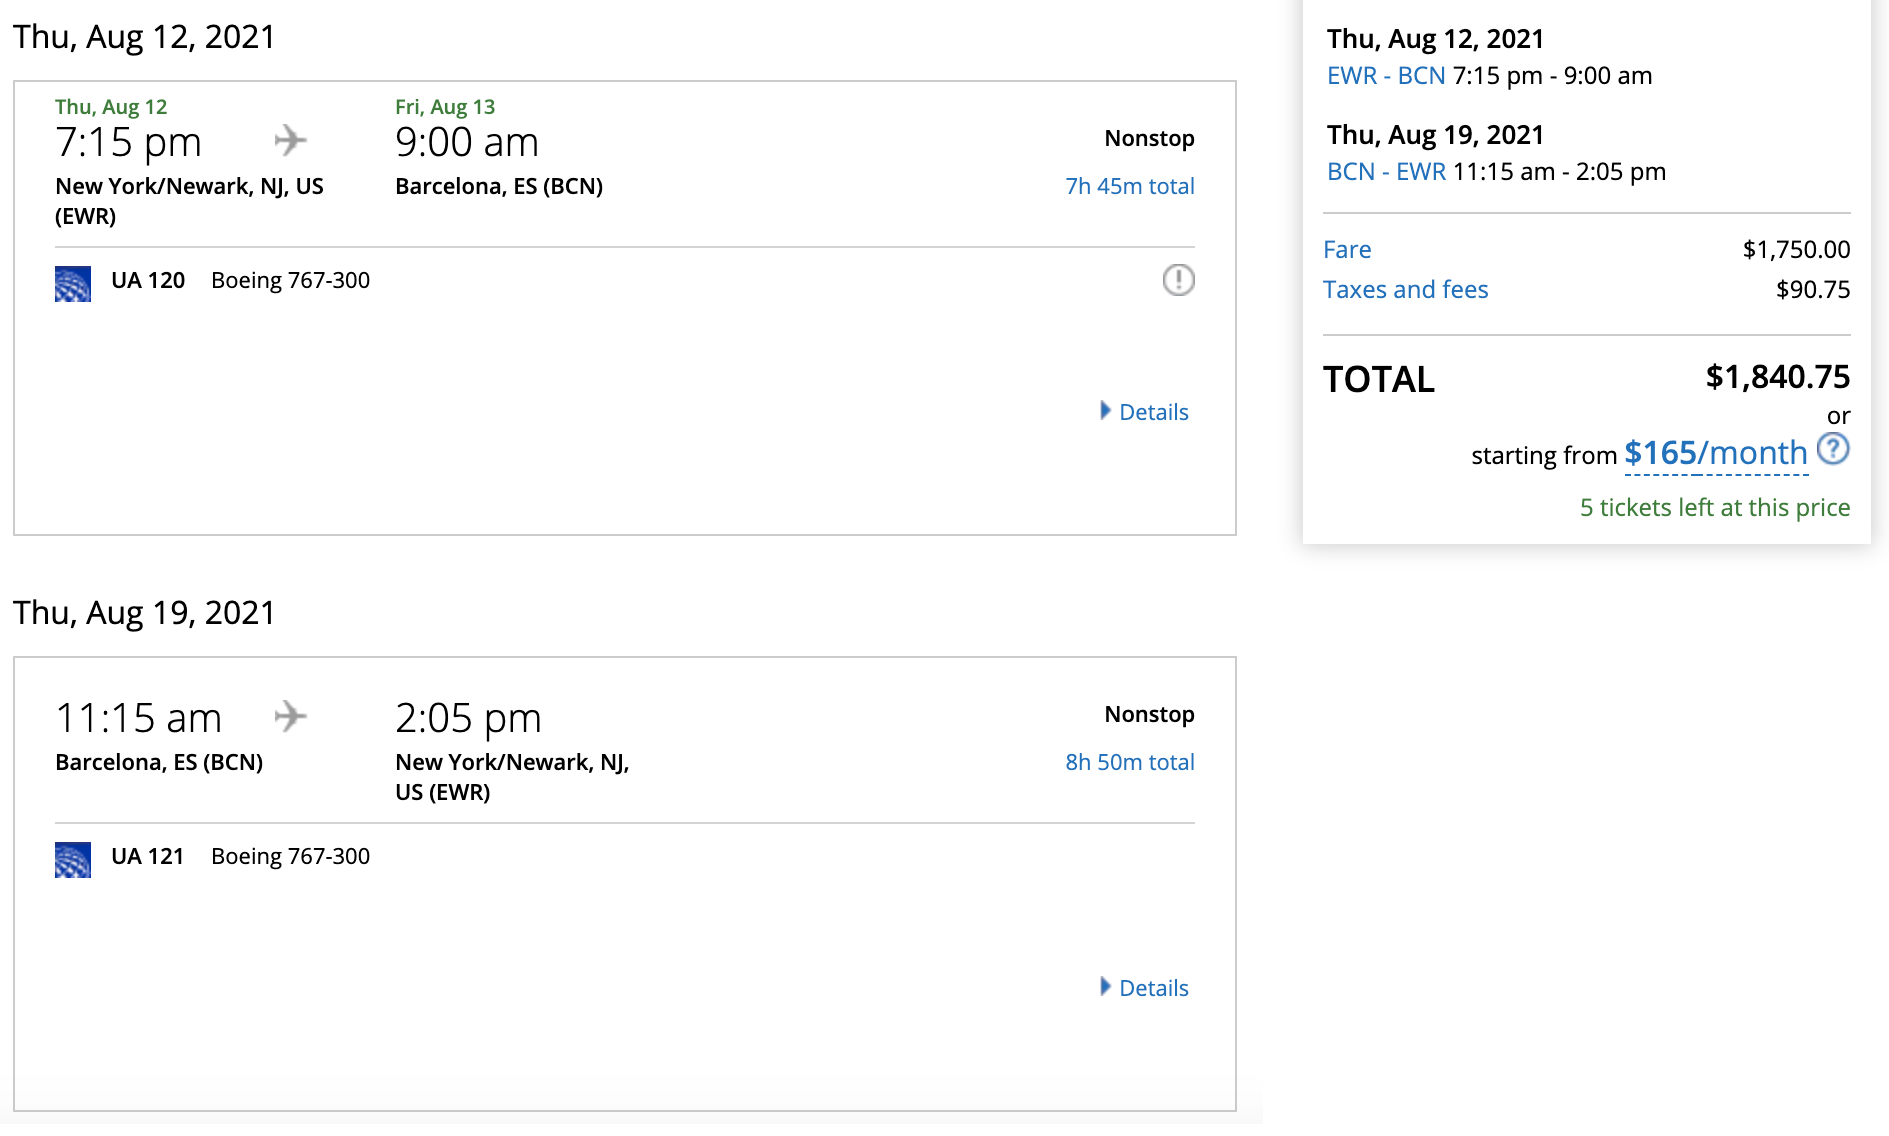Click the 8h 50m total duration link

coord(1129,762)
